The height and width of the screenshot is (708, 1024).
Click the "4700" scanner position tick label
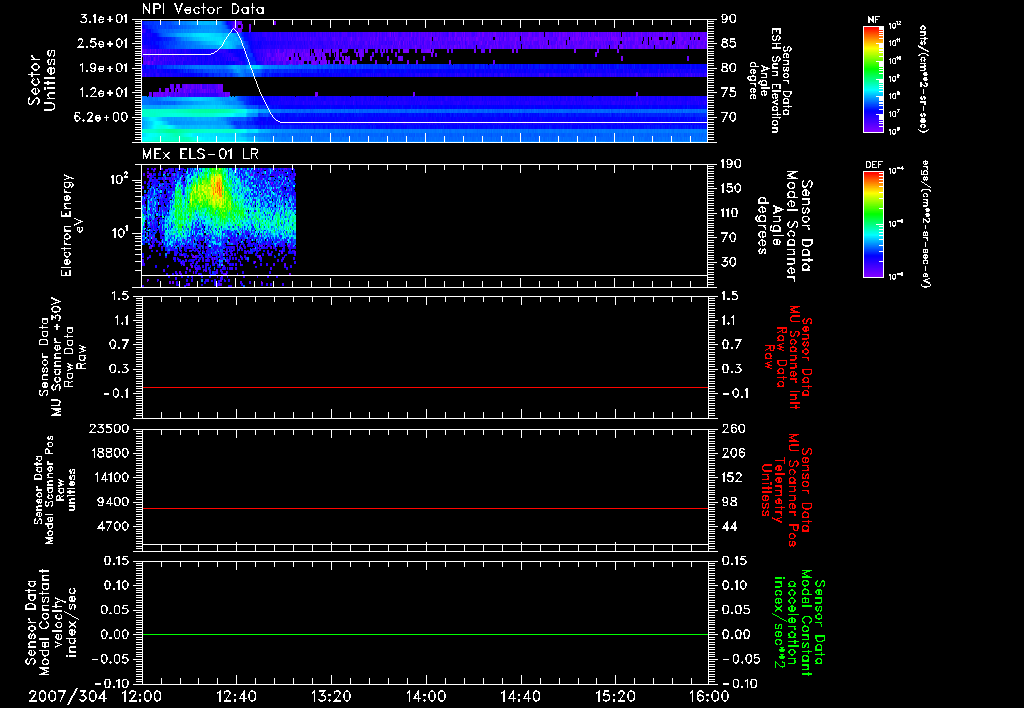click(112, 526)
